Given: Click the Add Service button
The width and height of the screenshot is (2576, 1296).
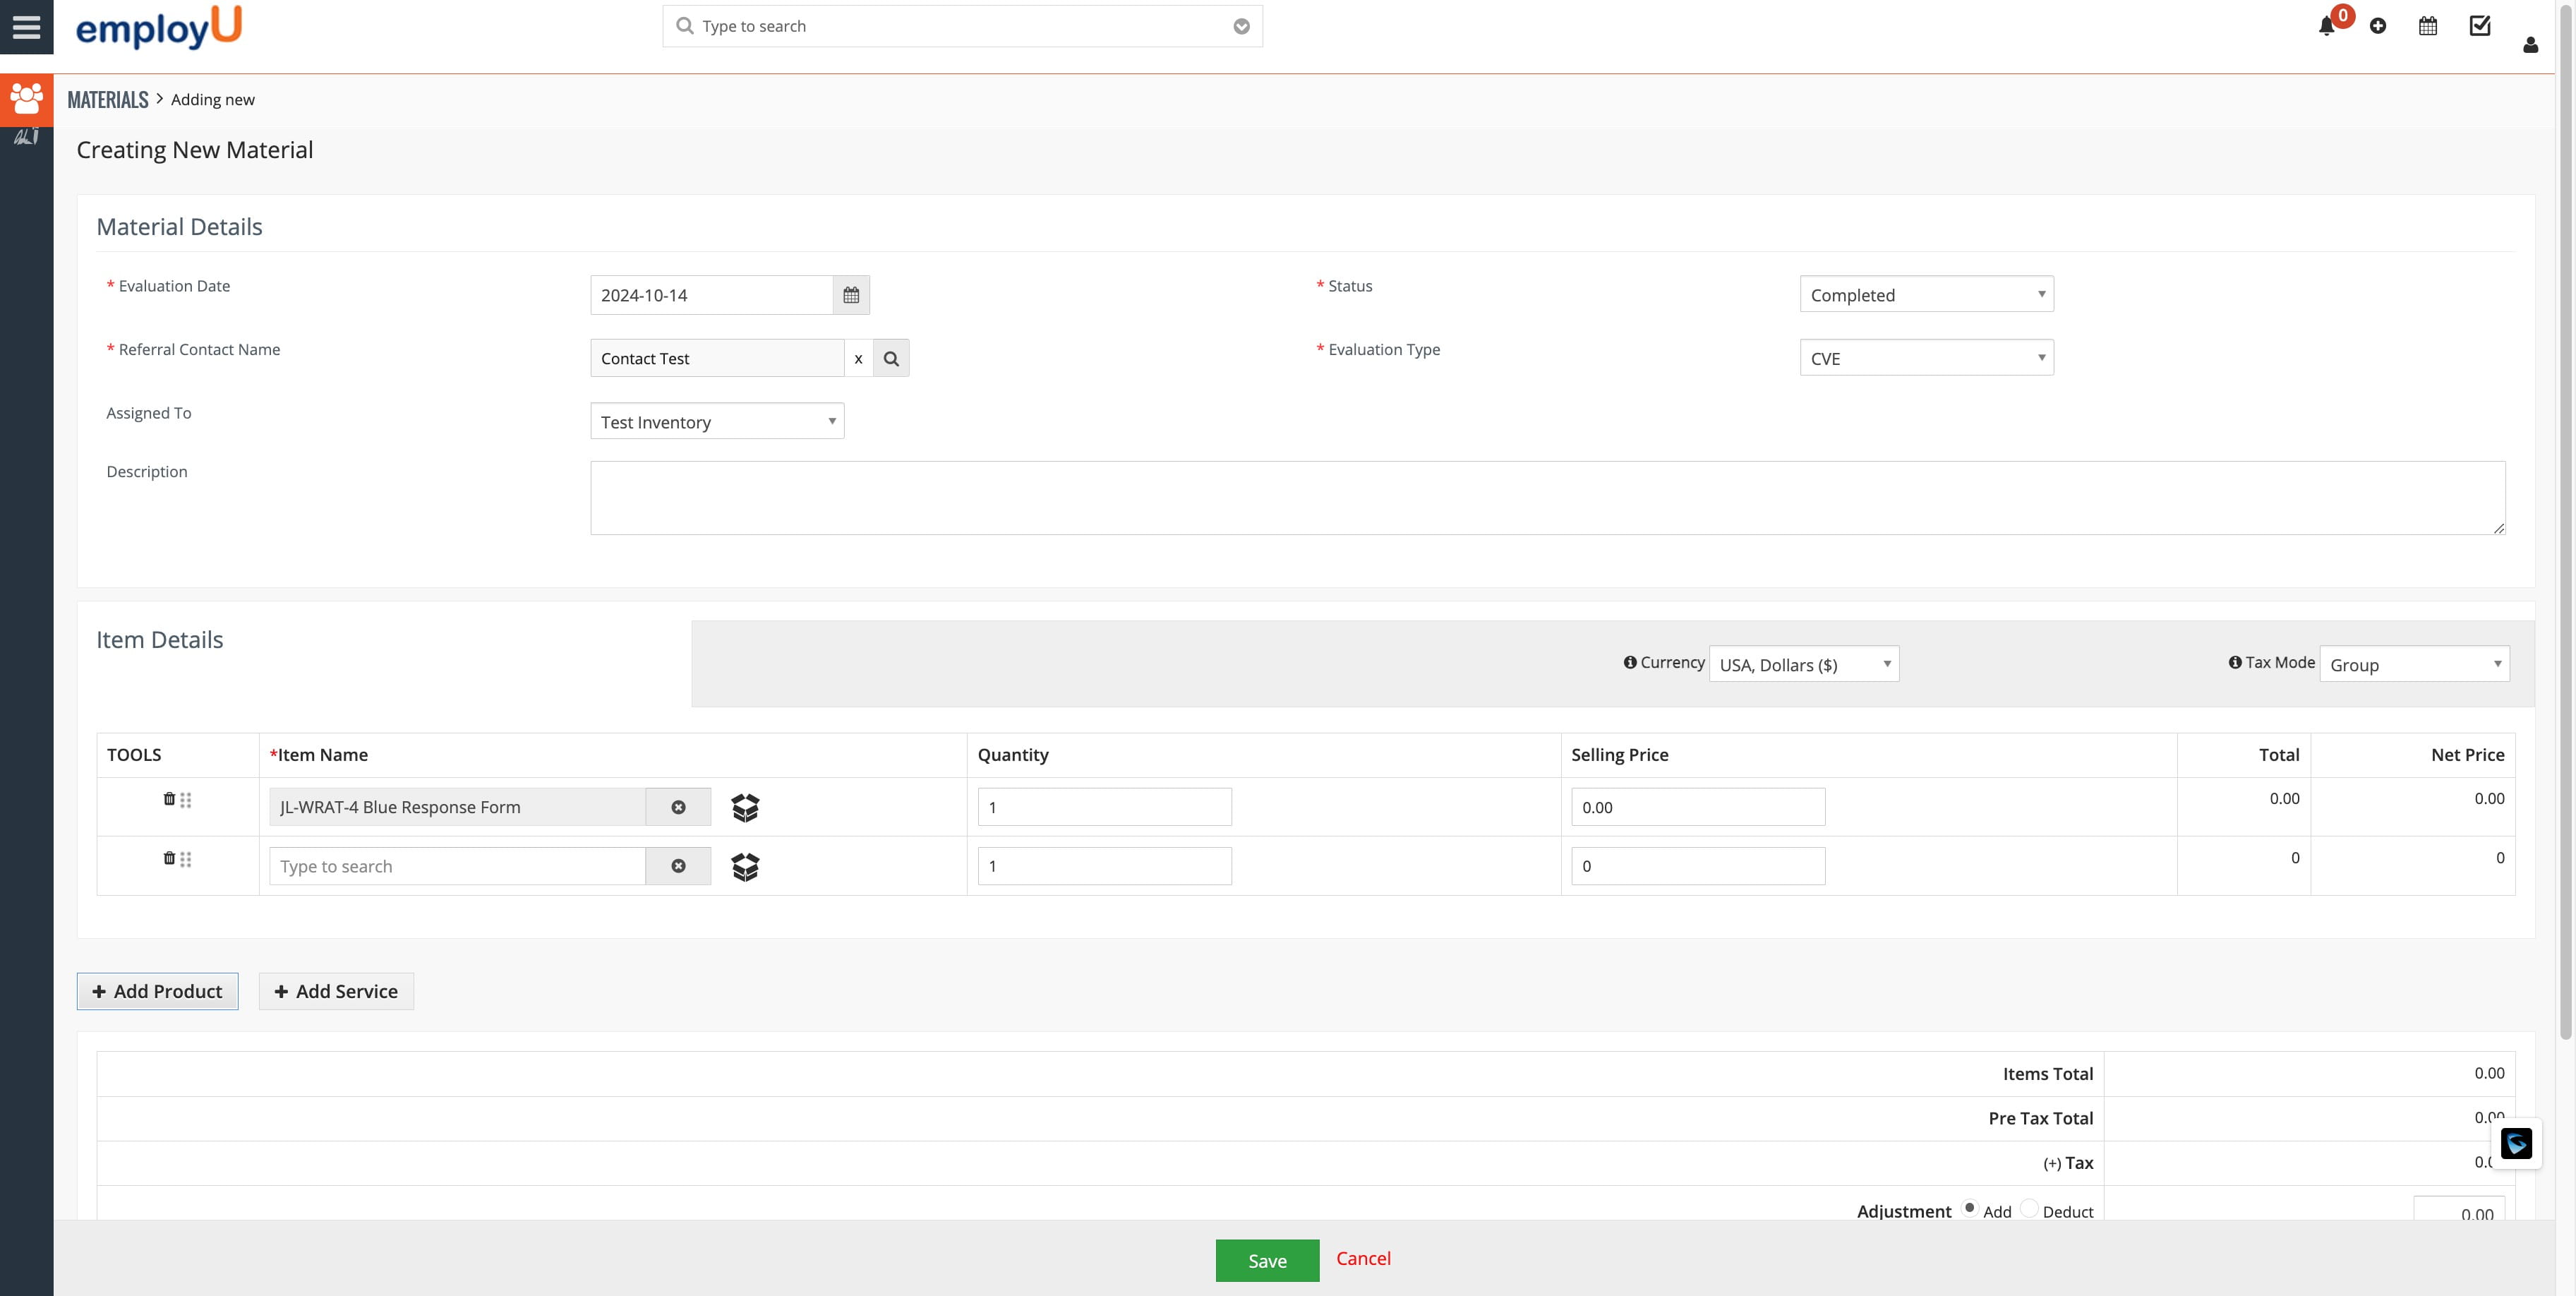Looking at the screenshot, I should pyautogui.click(x=336, y=991).
